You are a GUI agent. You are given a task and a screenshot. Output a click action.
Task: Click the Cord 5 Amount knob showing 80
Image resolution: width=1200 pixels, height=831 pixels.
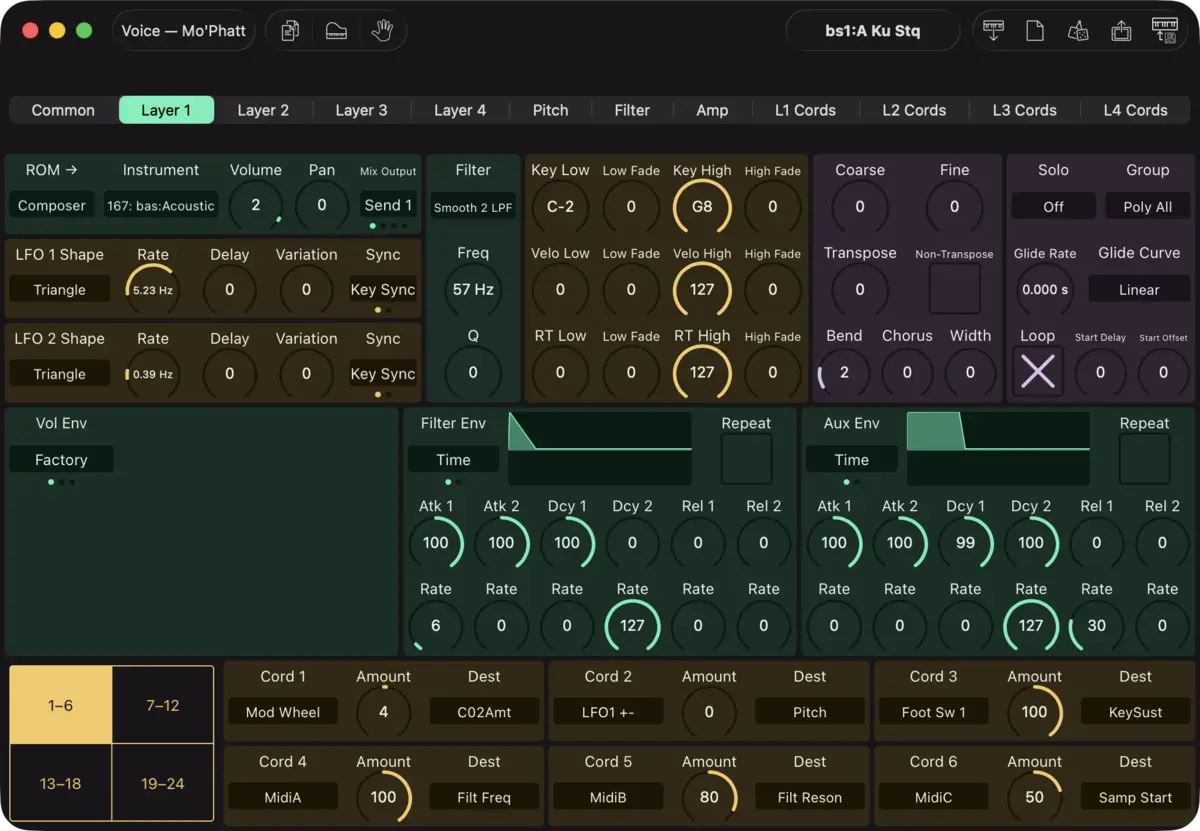[709, 797]
